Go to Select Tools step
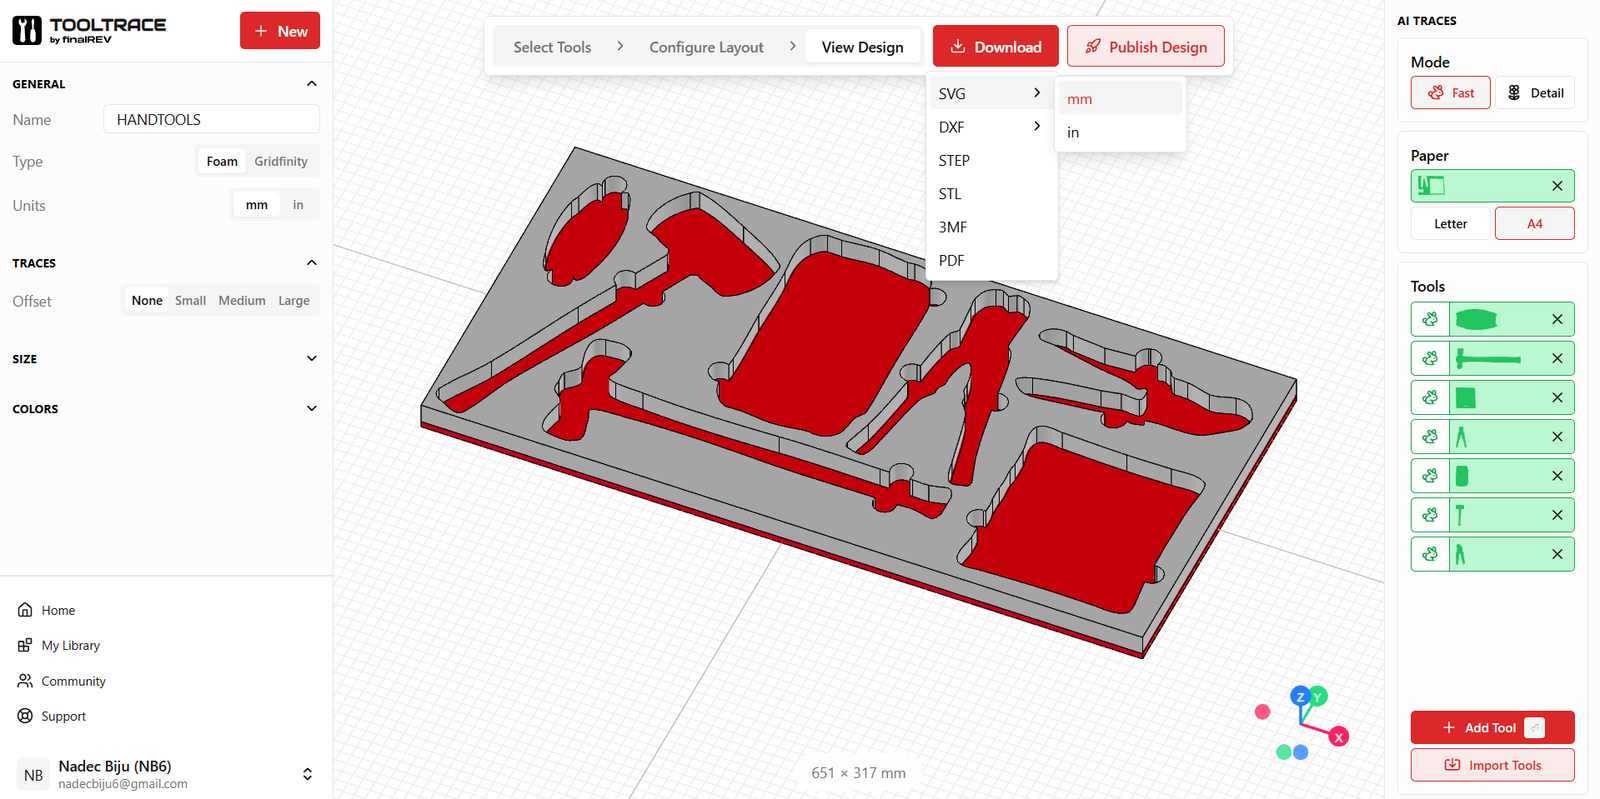 552,47
